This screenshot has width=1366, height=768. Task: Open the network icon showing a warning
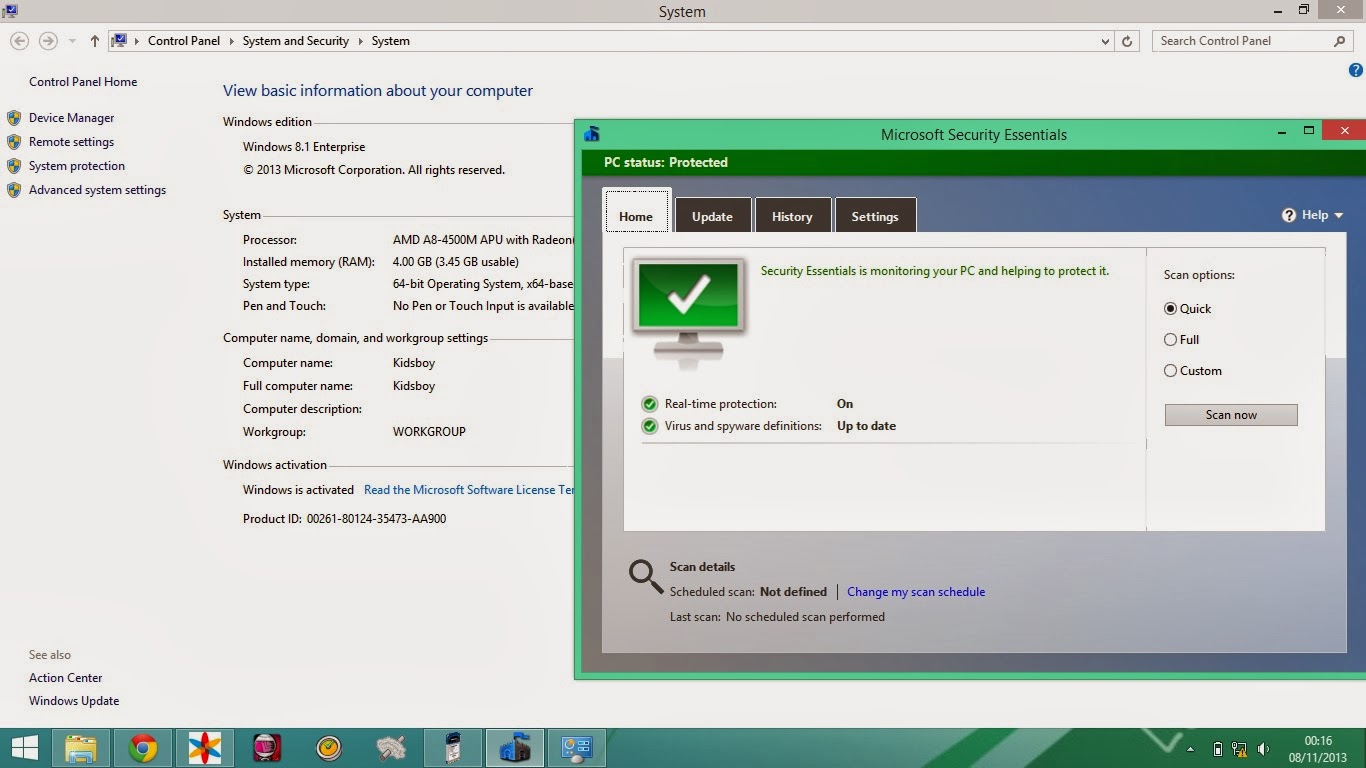[x=1240, y=749]
